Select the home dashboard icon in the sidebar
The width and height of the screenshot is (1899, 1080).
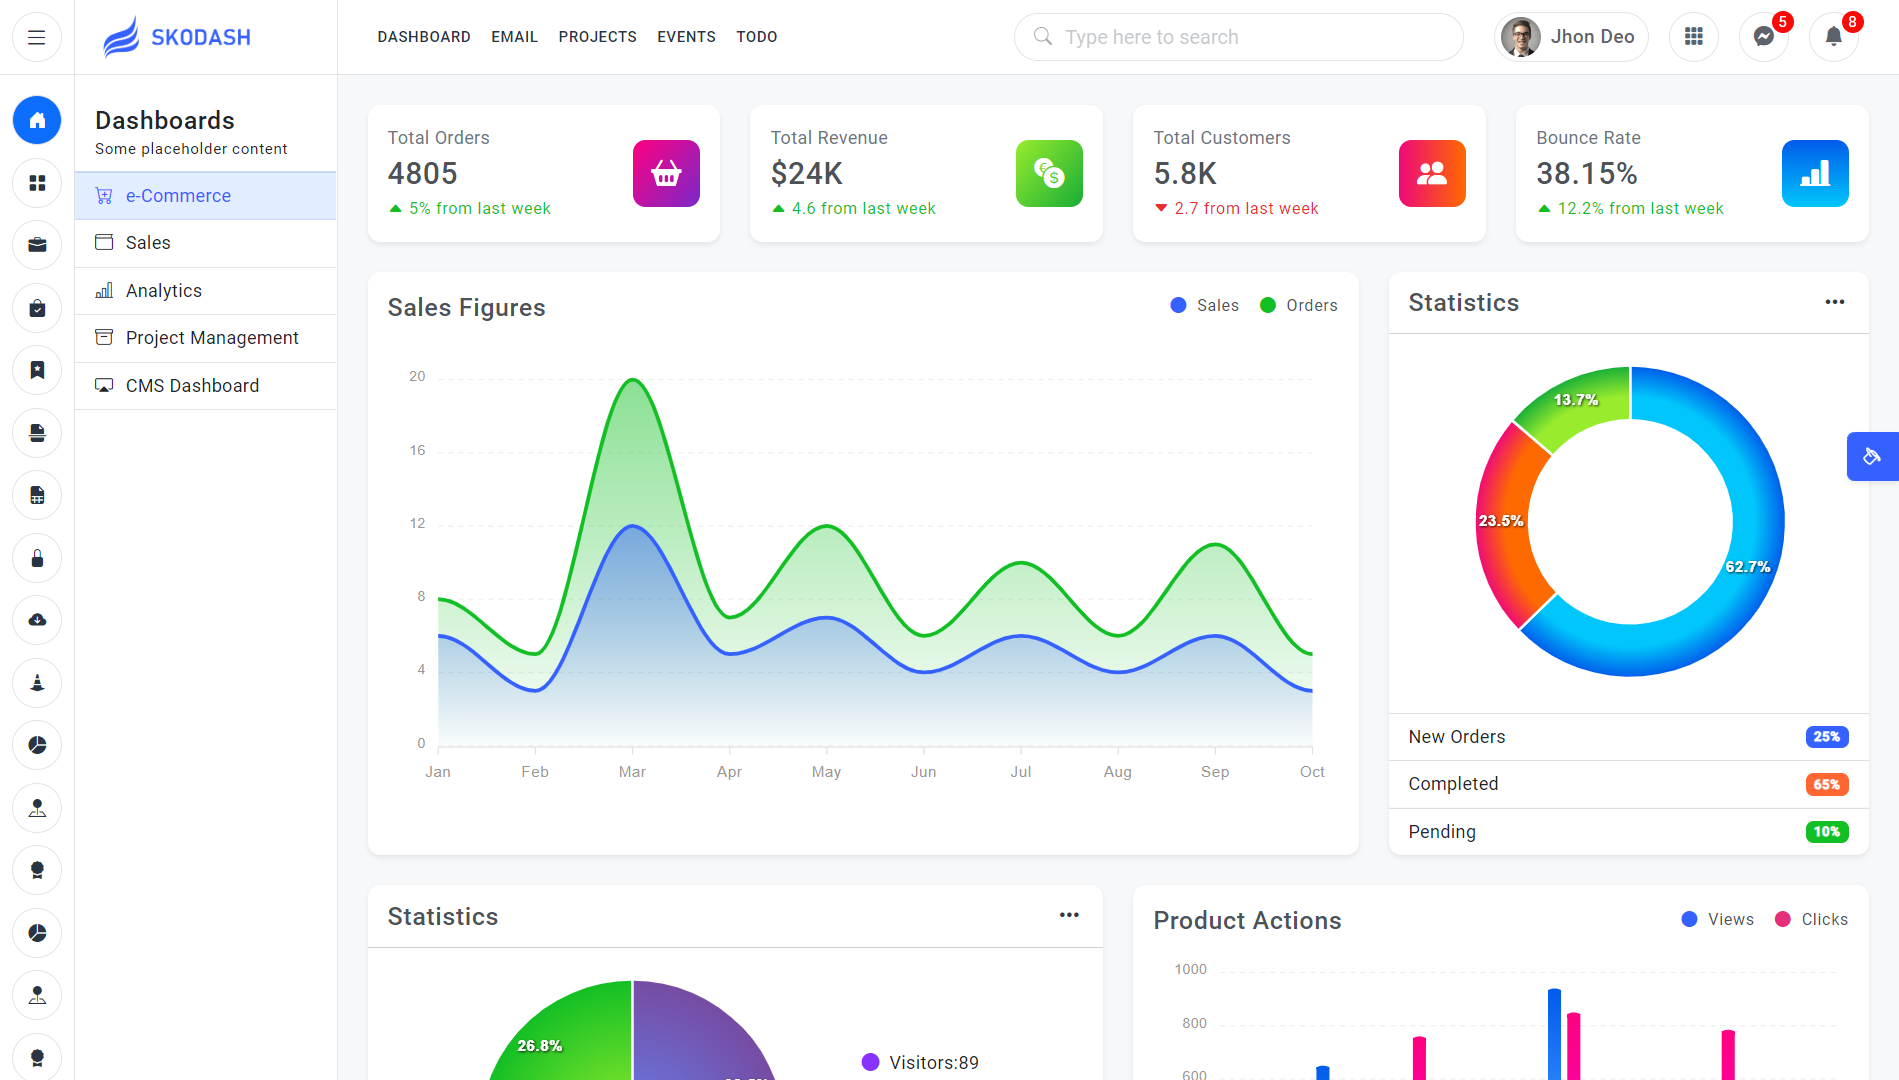pos(37,120)
